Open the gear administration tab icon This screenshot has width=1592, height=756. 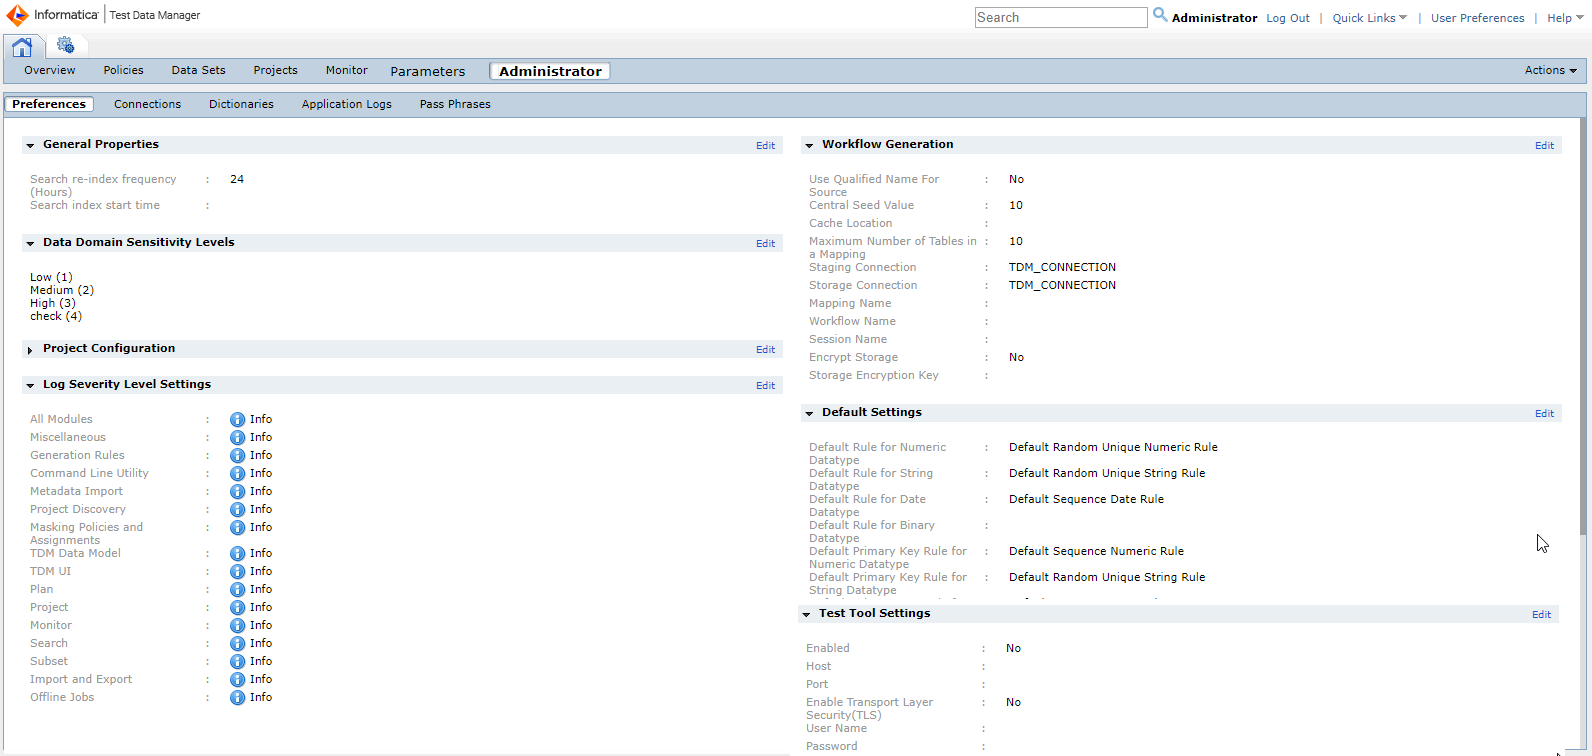pos(65,45)
